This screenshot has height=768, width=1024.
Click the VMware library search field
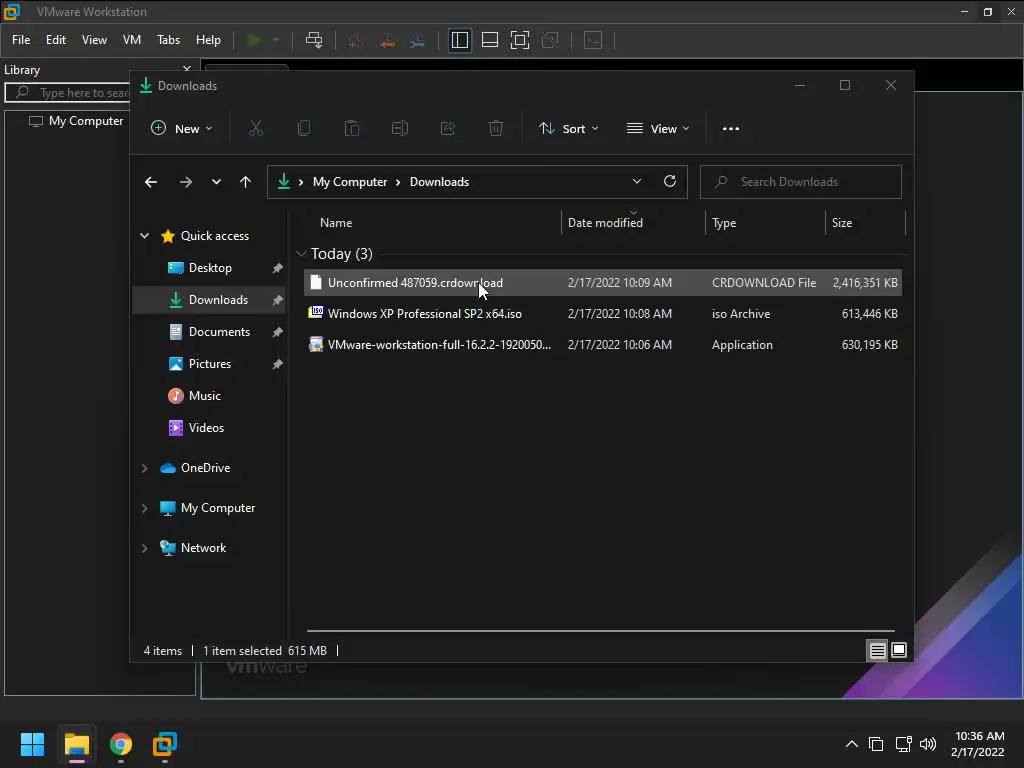(x=69, y=93)
